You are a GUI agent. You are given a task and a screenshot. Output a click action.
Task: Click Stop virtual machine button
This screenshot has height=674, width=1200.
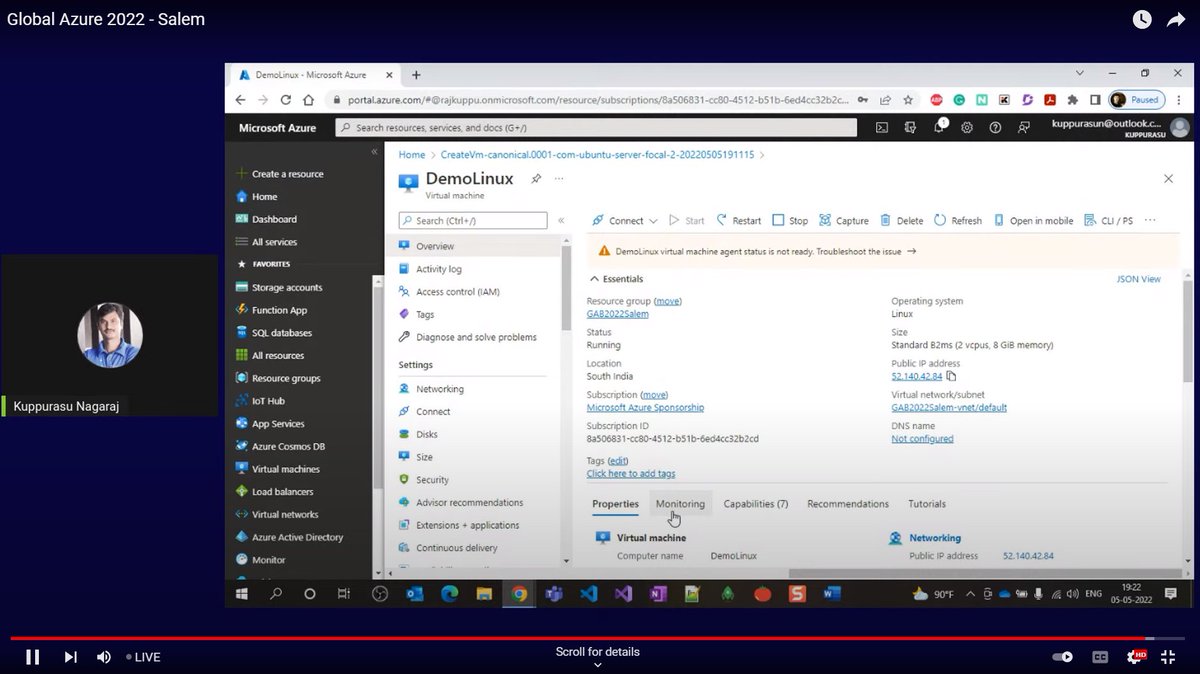point(790,221)
